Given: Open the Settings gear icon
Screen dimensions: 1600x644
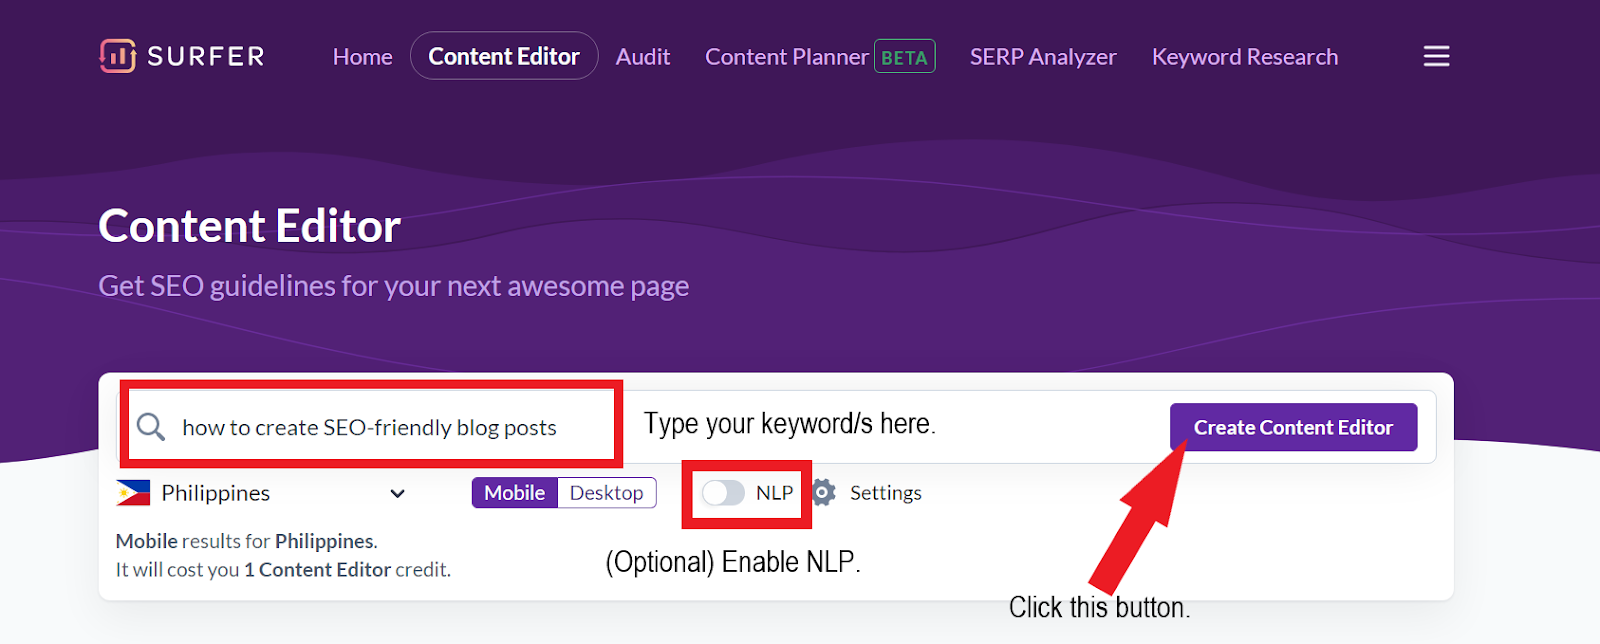Looking at the screenshot, I should pos(823,492).
